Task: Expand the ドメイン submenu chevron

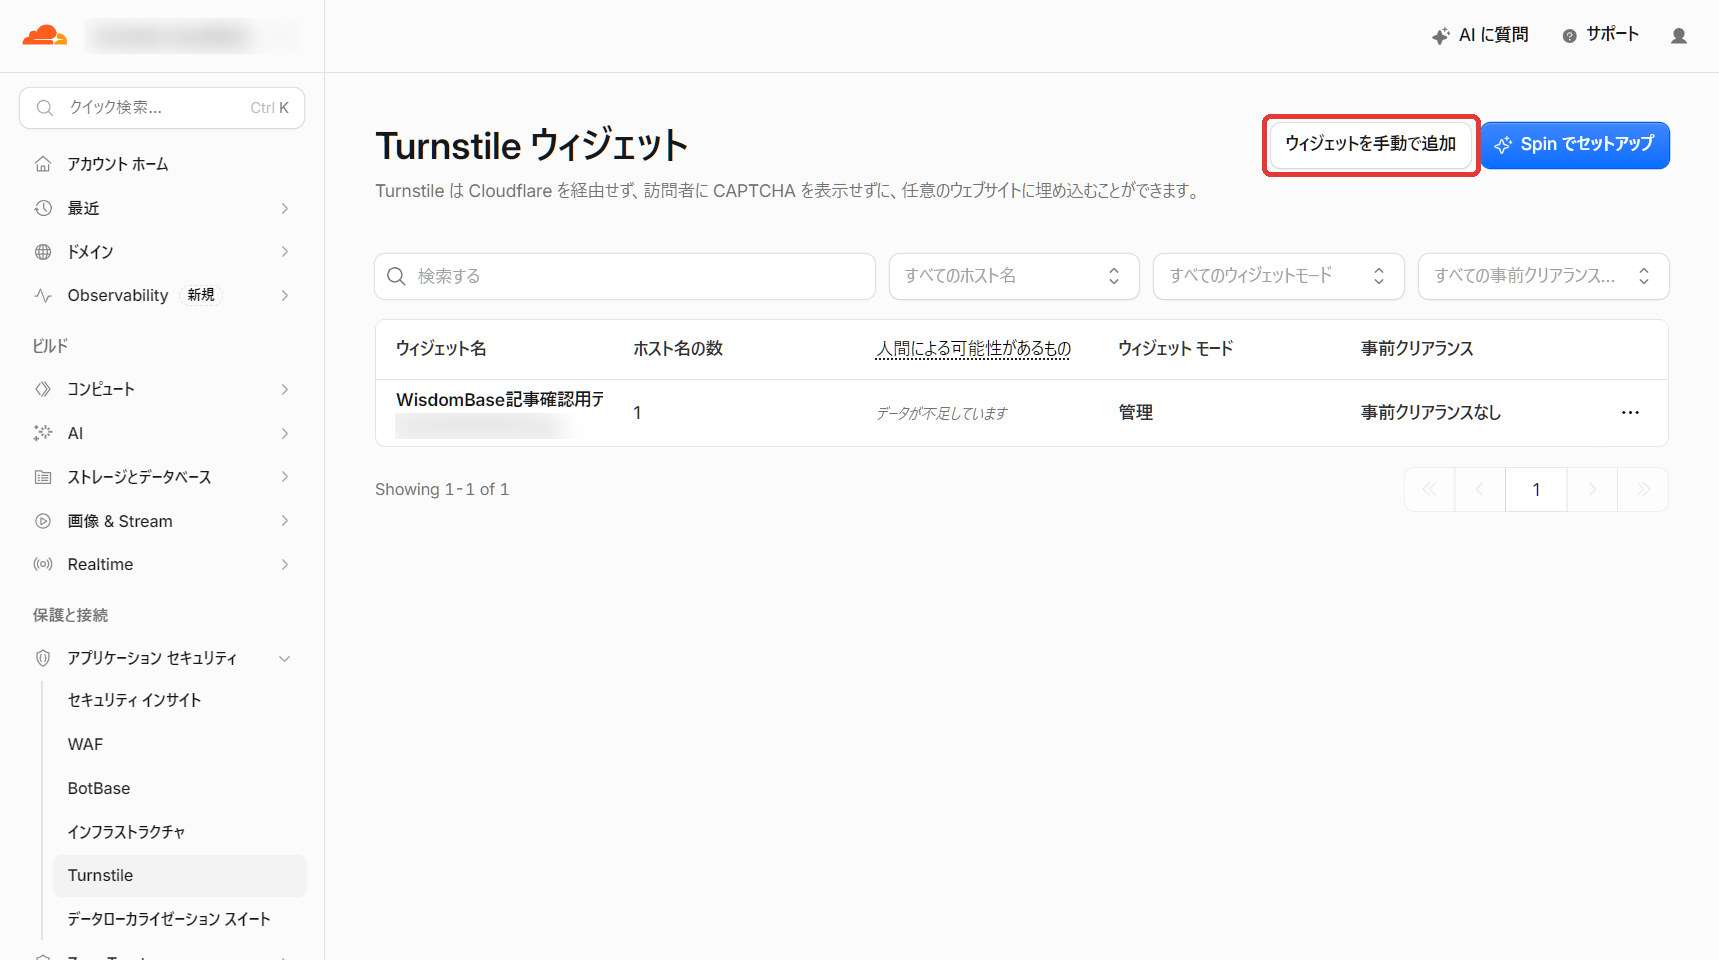Action: click(x=285, y=252)
